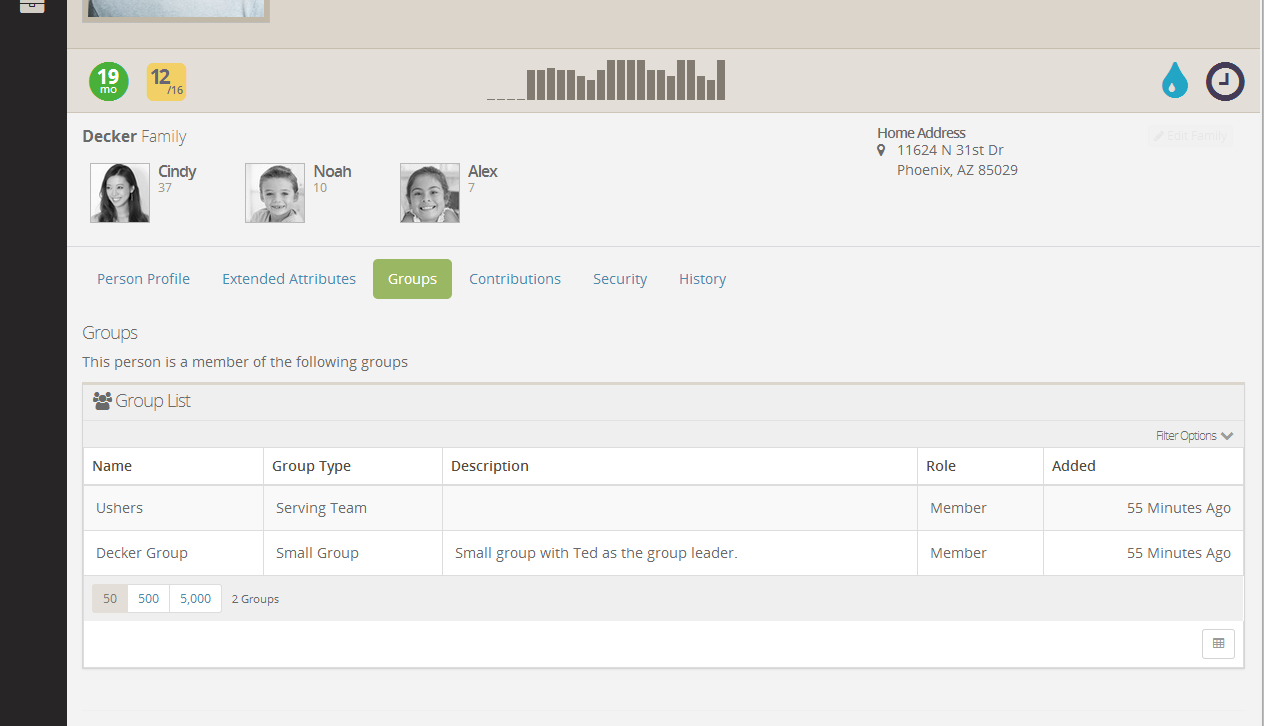Open Cindy's family member photo

pos(120,193)
